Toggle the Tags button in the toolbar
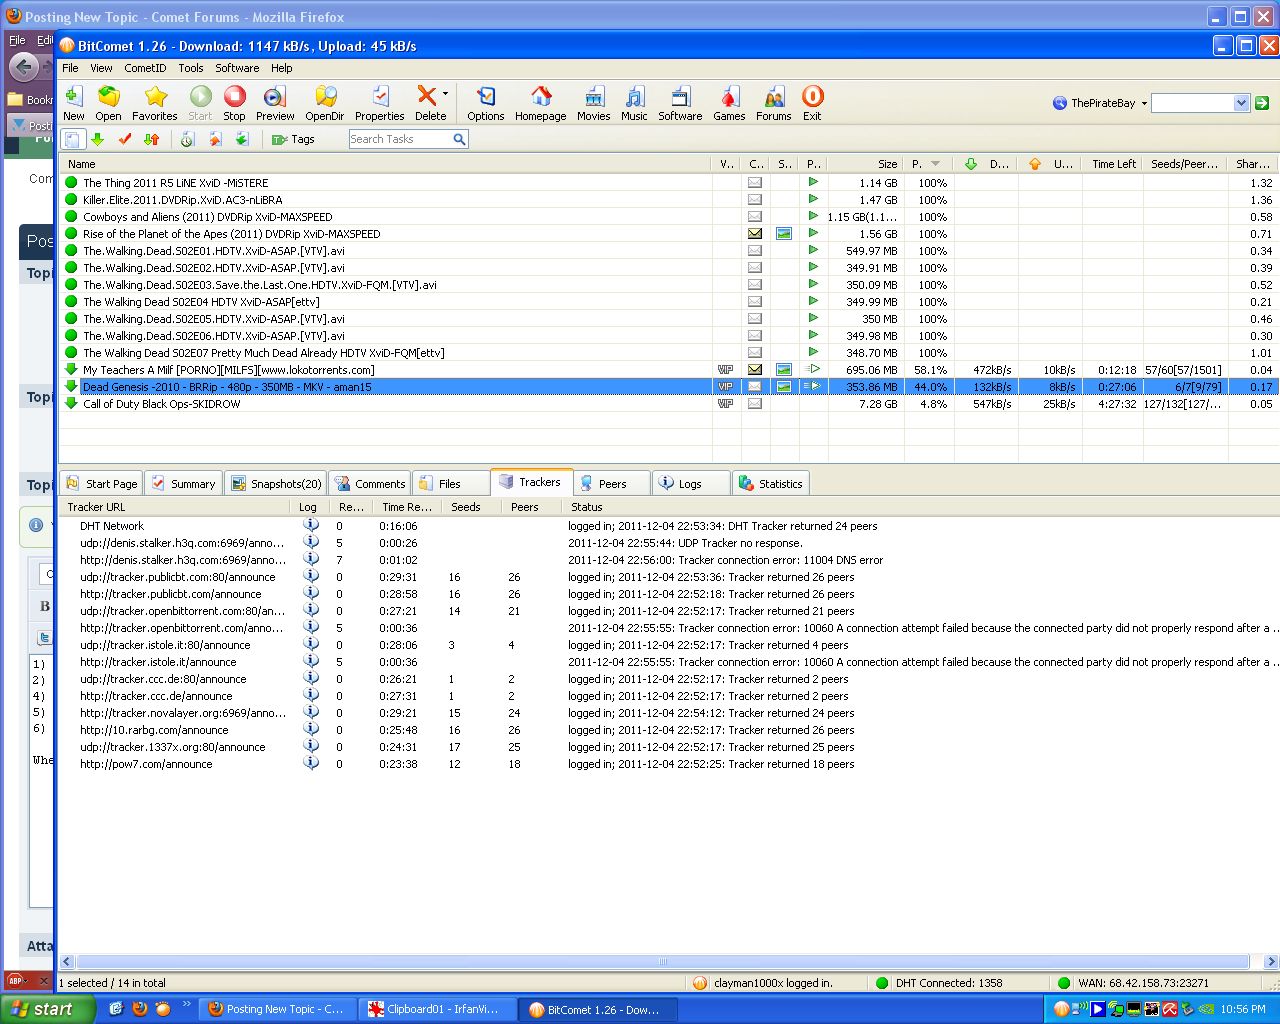 [x=293, y=139]
